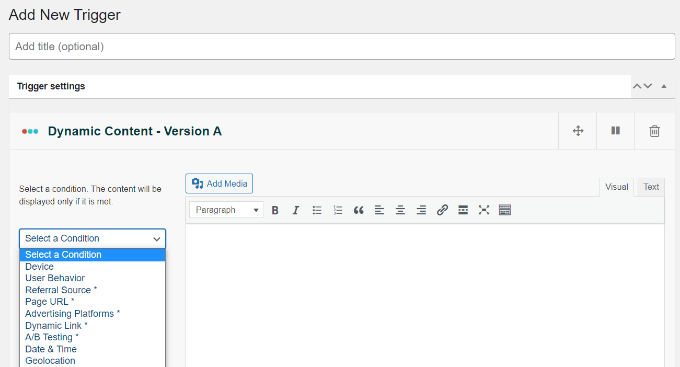This screenshot has height=367, width=680.
Task: Click the Bold formatting icon
Action: 275,210
